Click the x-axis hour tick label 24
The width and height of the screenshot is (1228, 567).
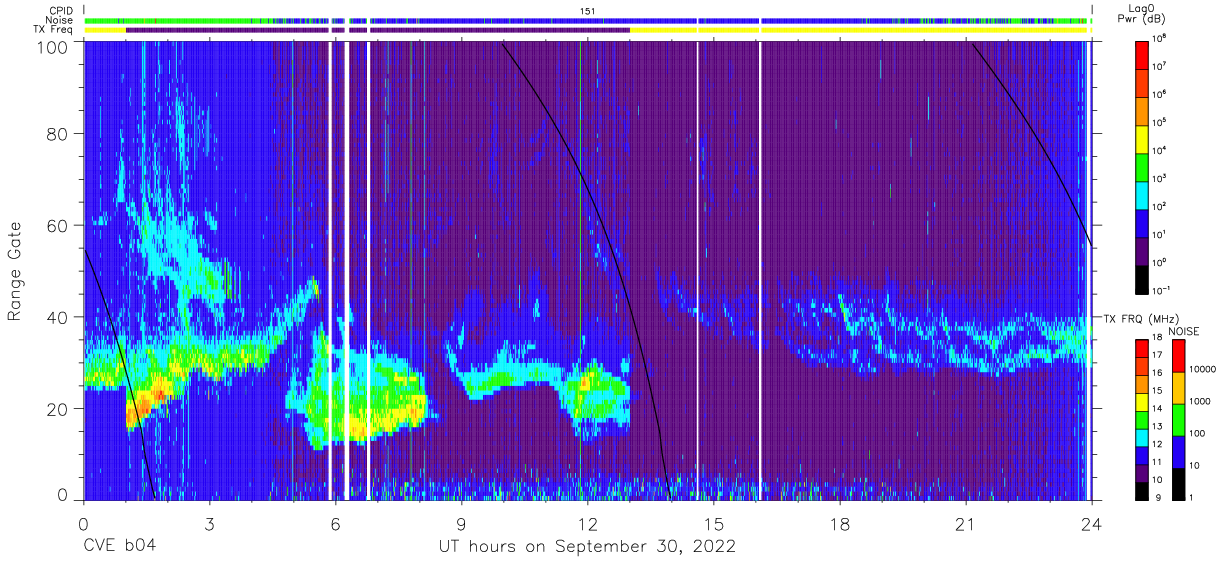[1093, 523]
